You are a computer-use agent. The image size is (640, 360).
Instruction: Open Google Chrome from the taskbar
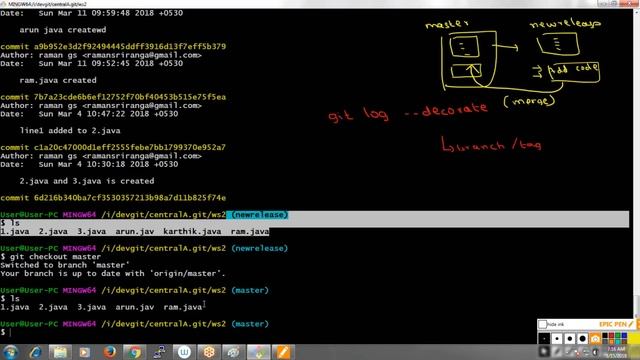(x=134, y=352)
